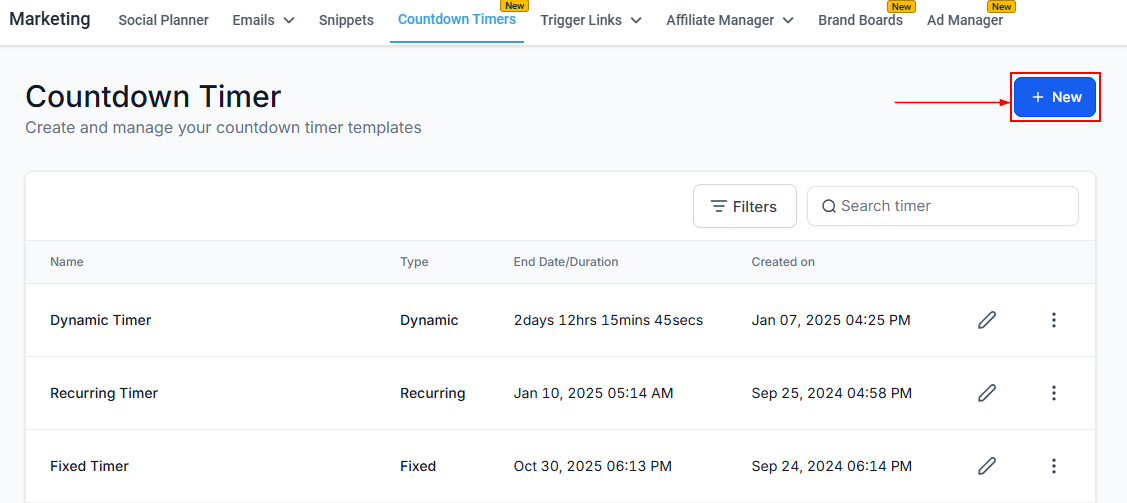Switch to the Snippets tab

(346, 20)
